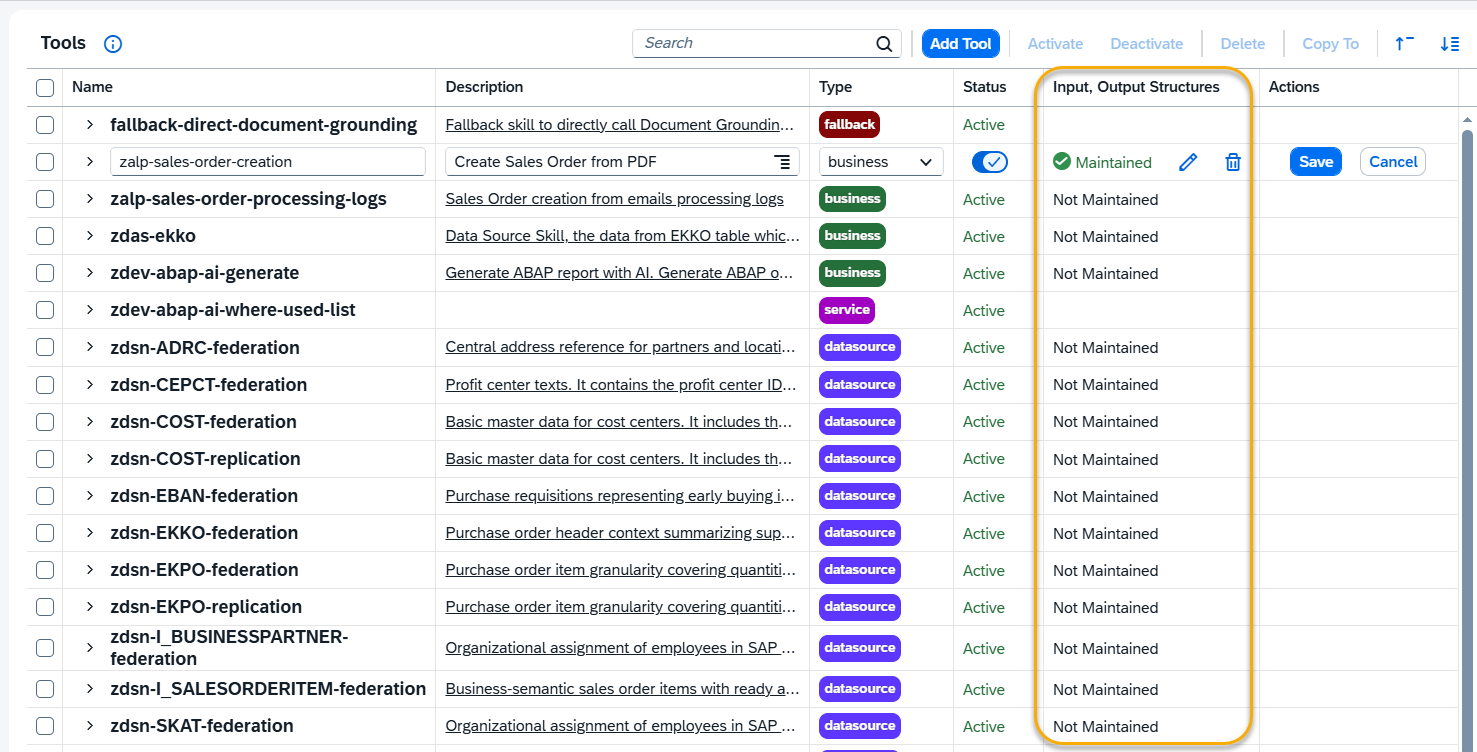Toggle the status switch for zalp-sales-order-creation
This screenshot has width=1477, height=752.
coord(989,162)
